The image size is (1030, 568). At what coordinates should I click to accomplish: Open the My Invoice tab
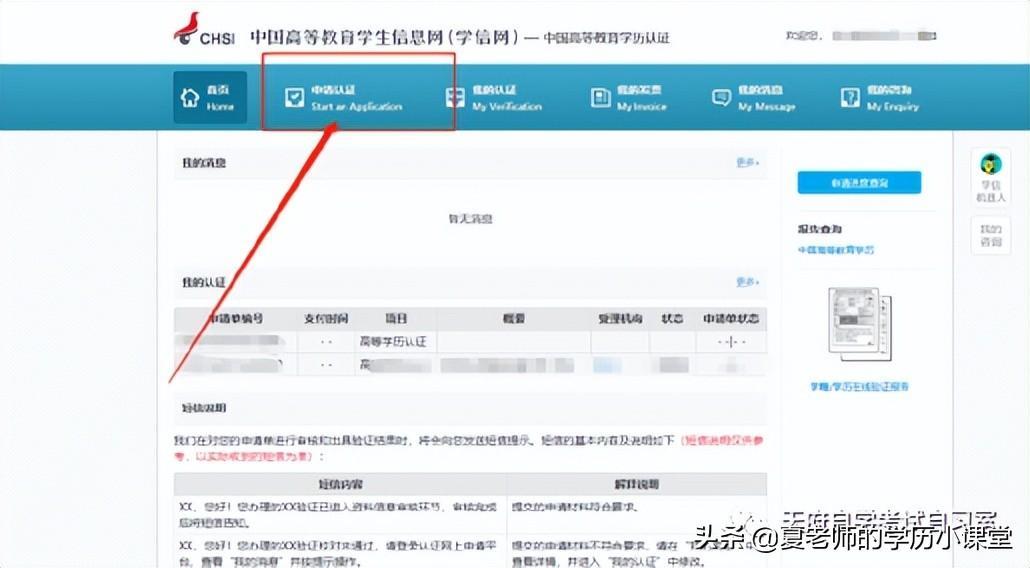629,98
